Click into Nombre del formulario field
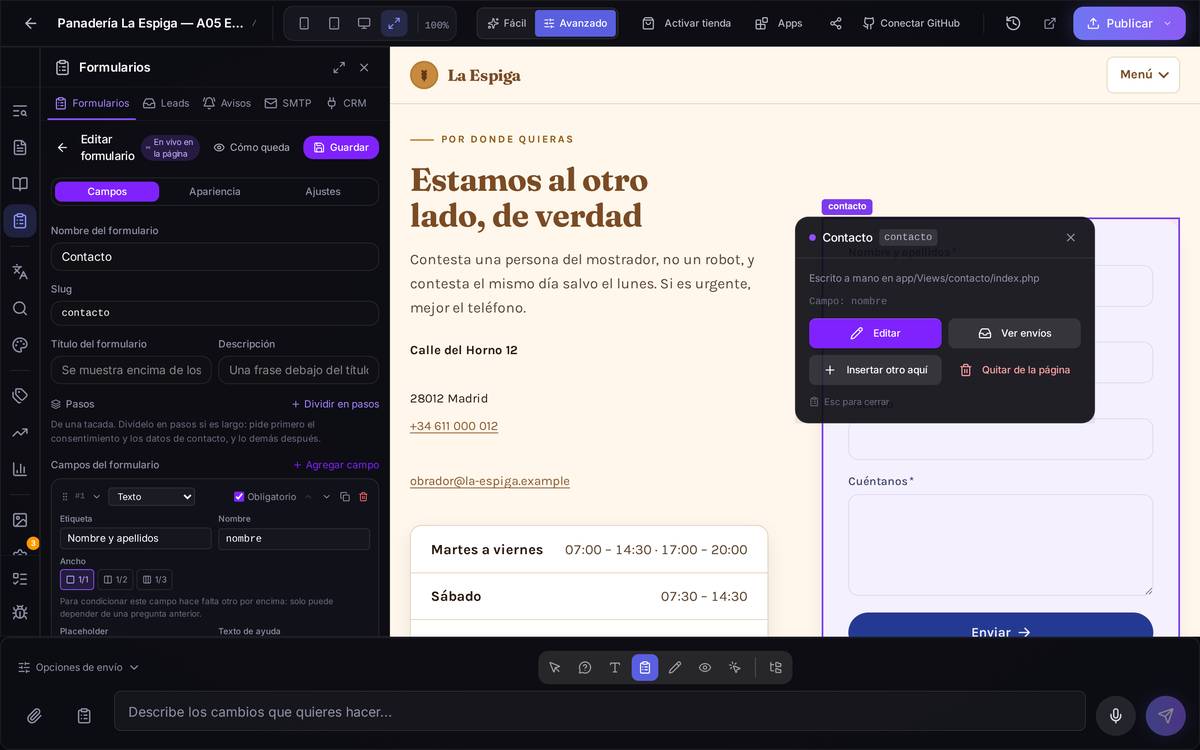This screenshot has width=1200, height=750. click(215, 257)
